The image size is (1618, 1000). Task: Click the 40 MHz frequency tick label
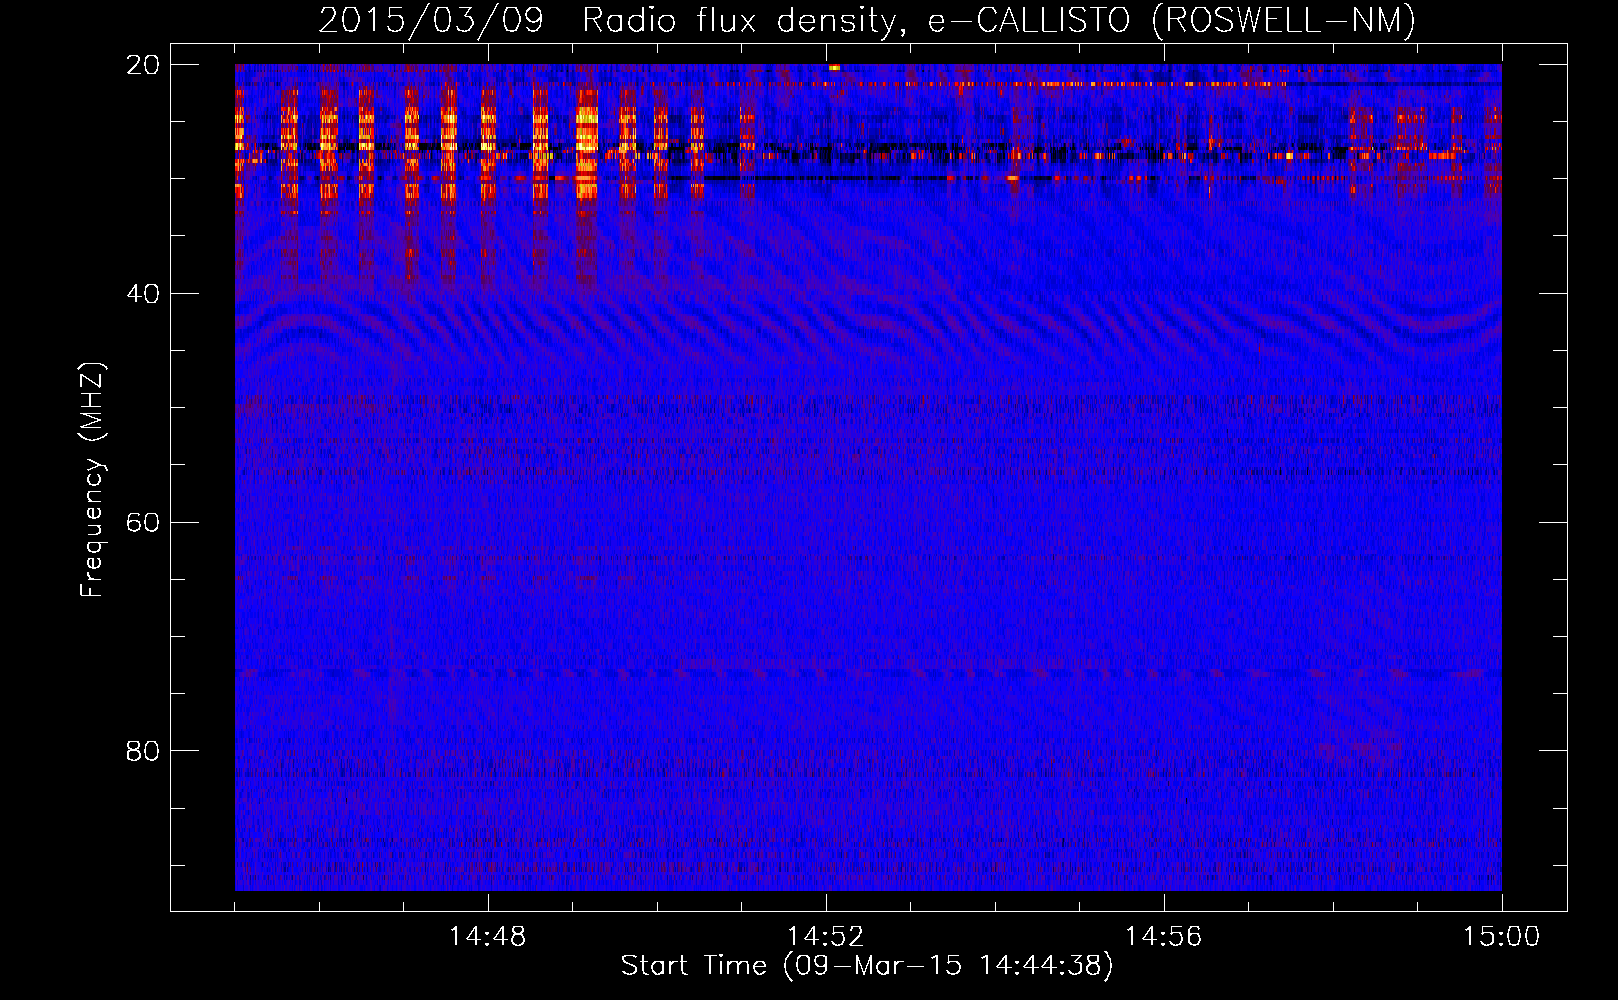coord(143,294)
